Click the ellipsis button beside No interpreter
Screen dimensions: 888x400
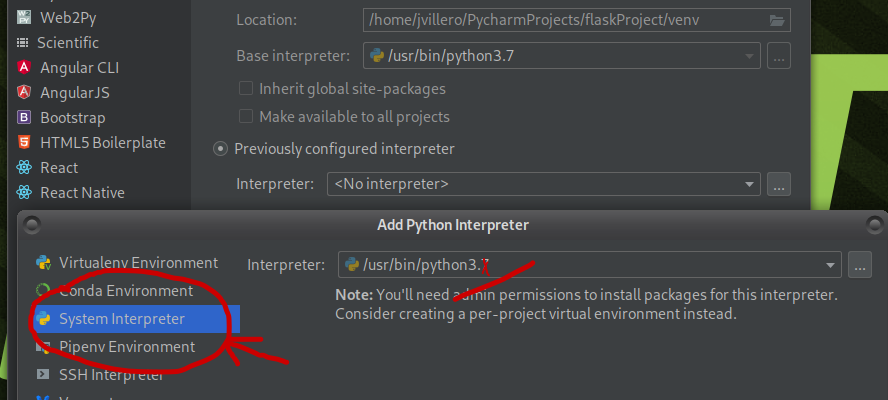779,184
